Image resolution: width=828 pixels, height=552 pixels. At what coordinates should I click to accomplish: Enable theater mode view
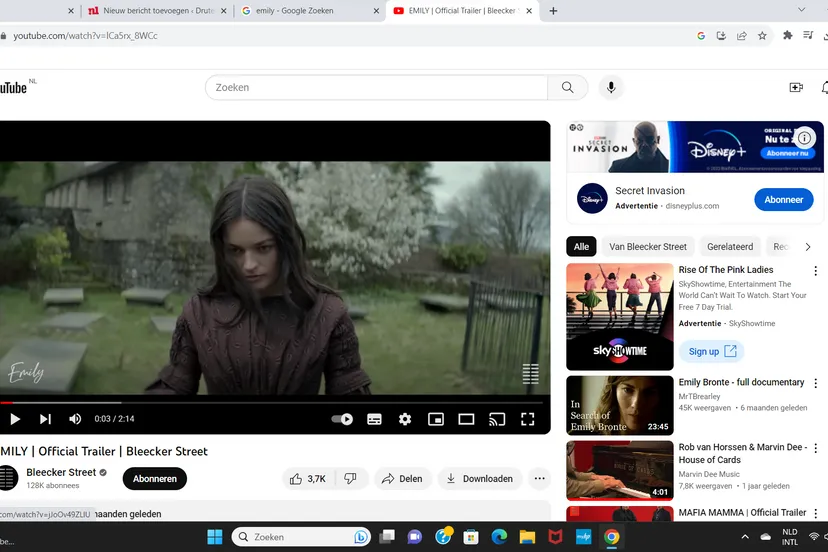click(x=466, y=419)
